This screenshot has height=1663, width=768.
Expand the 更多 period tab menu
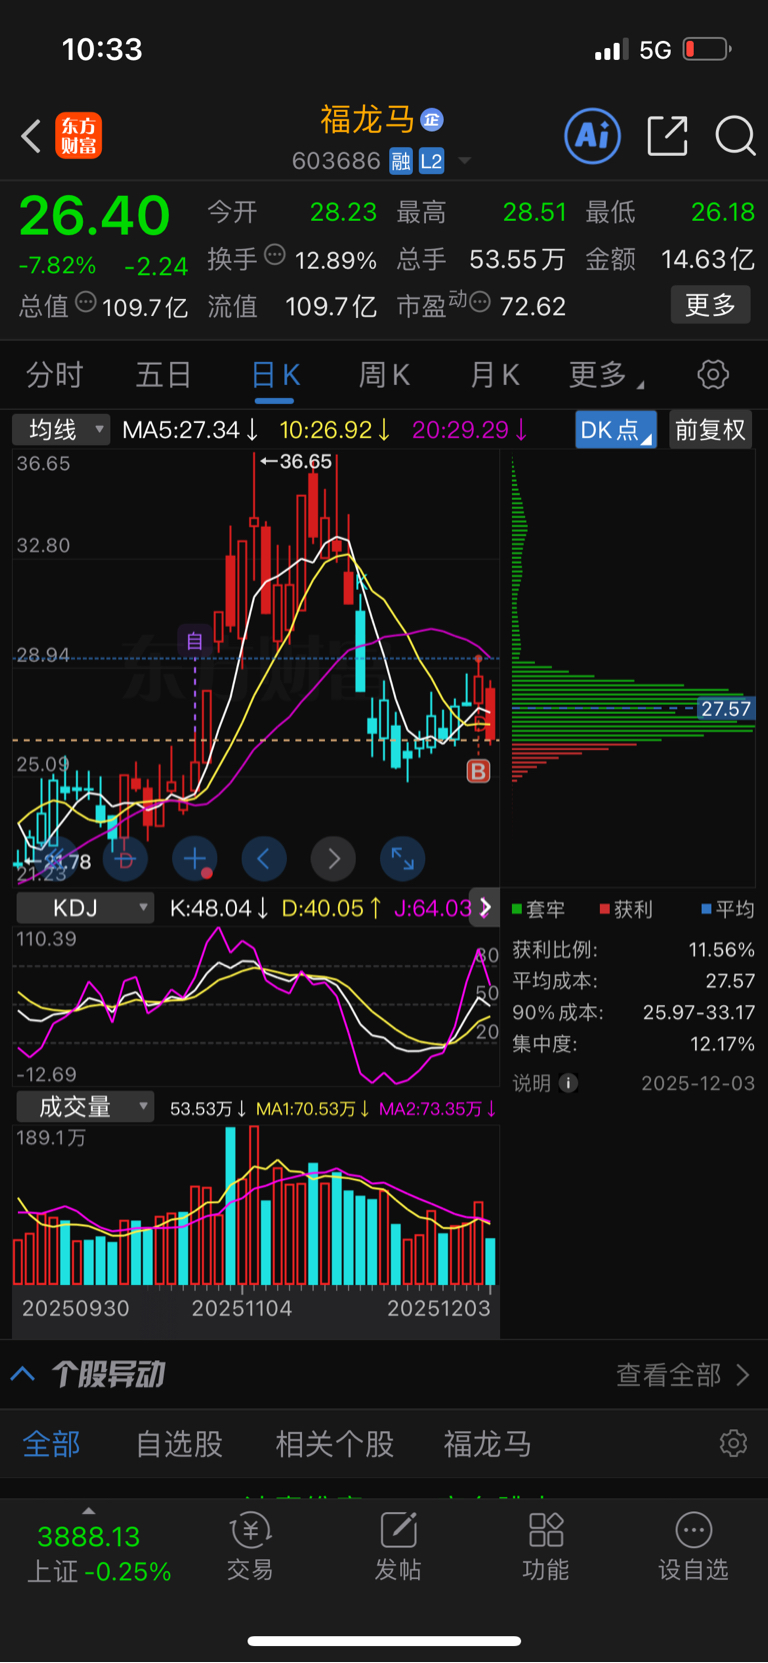(606, 375)
